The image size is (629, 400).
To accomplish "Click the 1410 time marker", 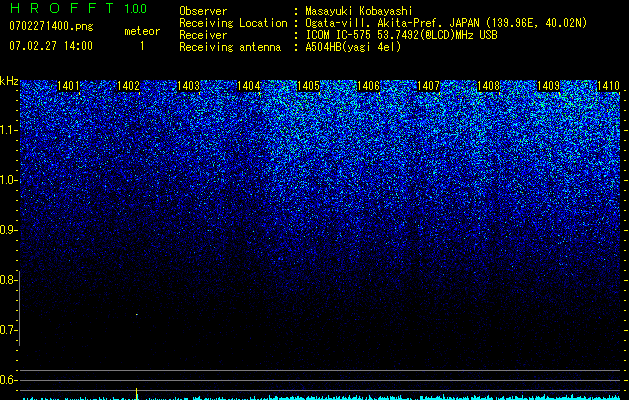I will tap(608, 86).
